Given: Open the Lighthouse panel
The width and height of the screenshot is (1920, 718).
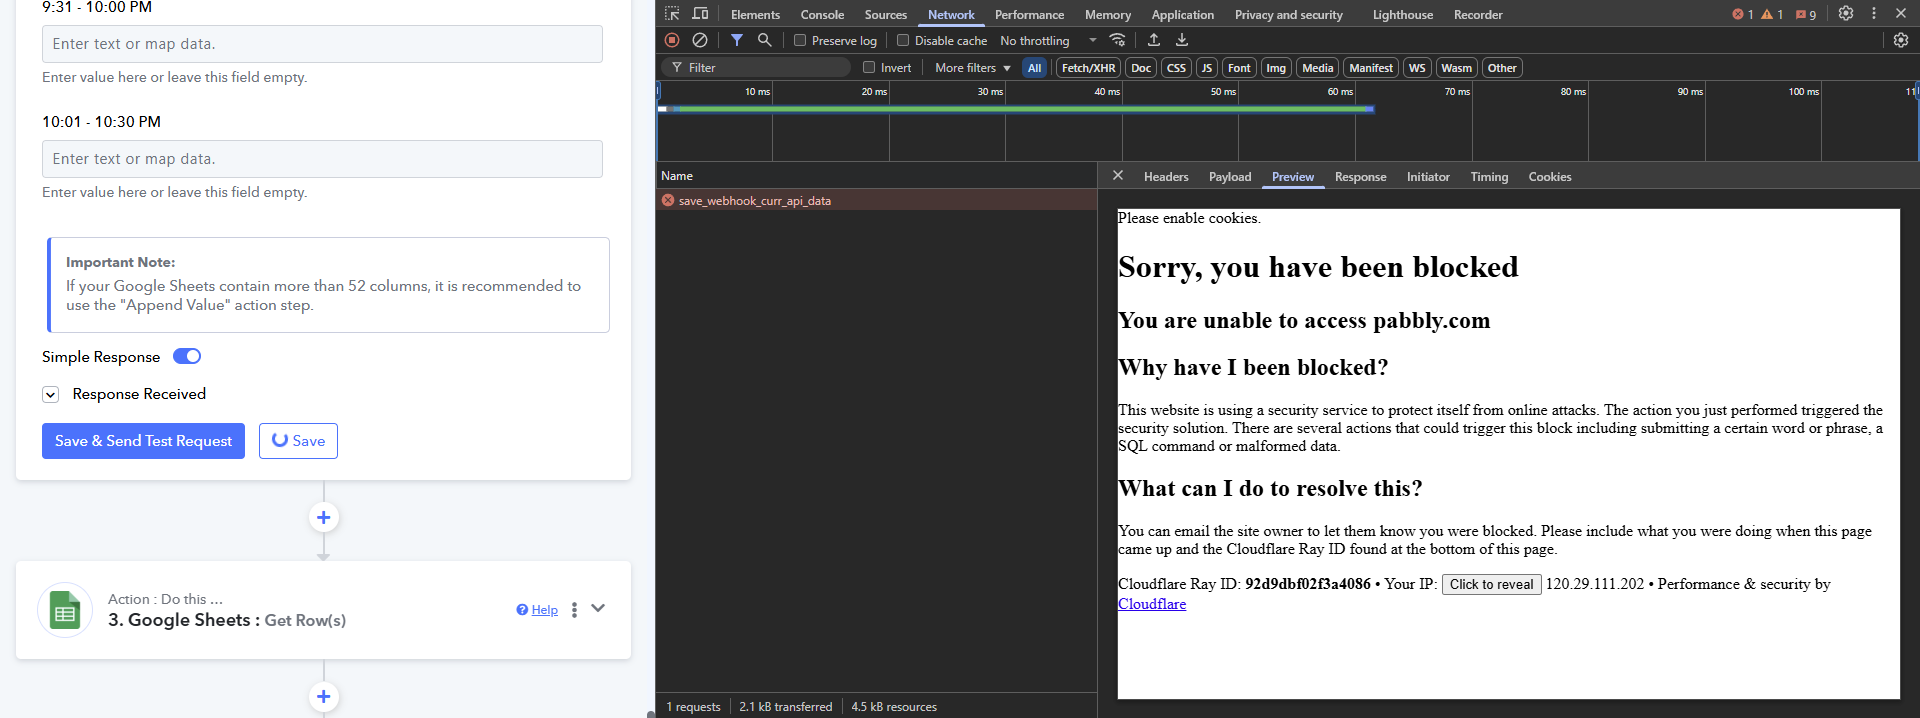Looking at the screenshot, I should (x=1402, y=14).
